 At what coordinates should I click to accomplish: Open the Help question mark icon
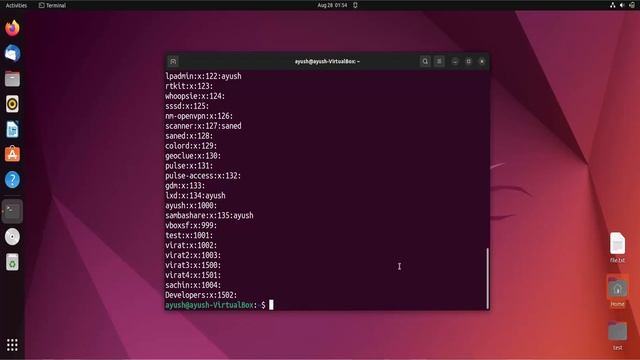click(12, 180)
